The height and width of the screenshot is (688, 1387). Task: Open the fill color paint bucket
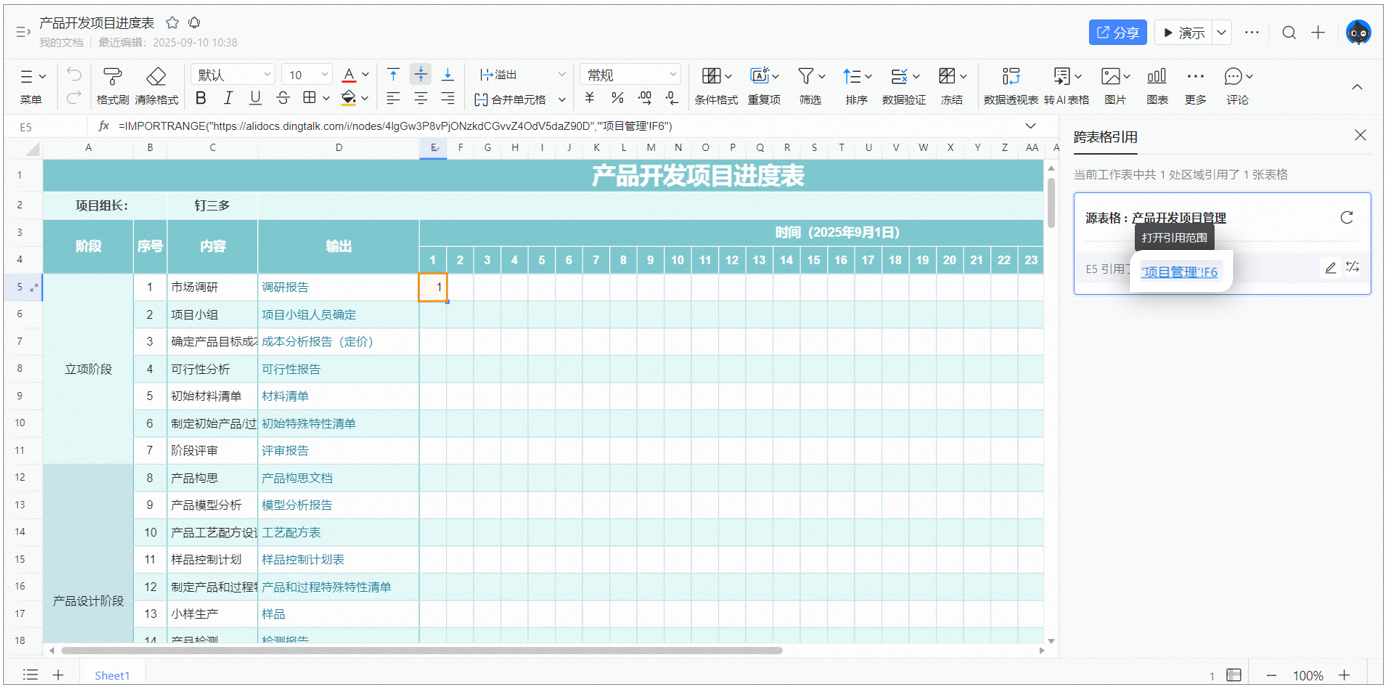pyautogui.click(x=348, y=98)
